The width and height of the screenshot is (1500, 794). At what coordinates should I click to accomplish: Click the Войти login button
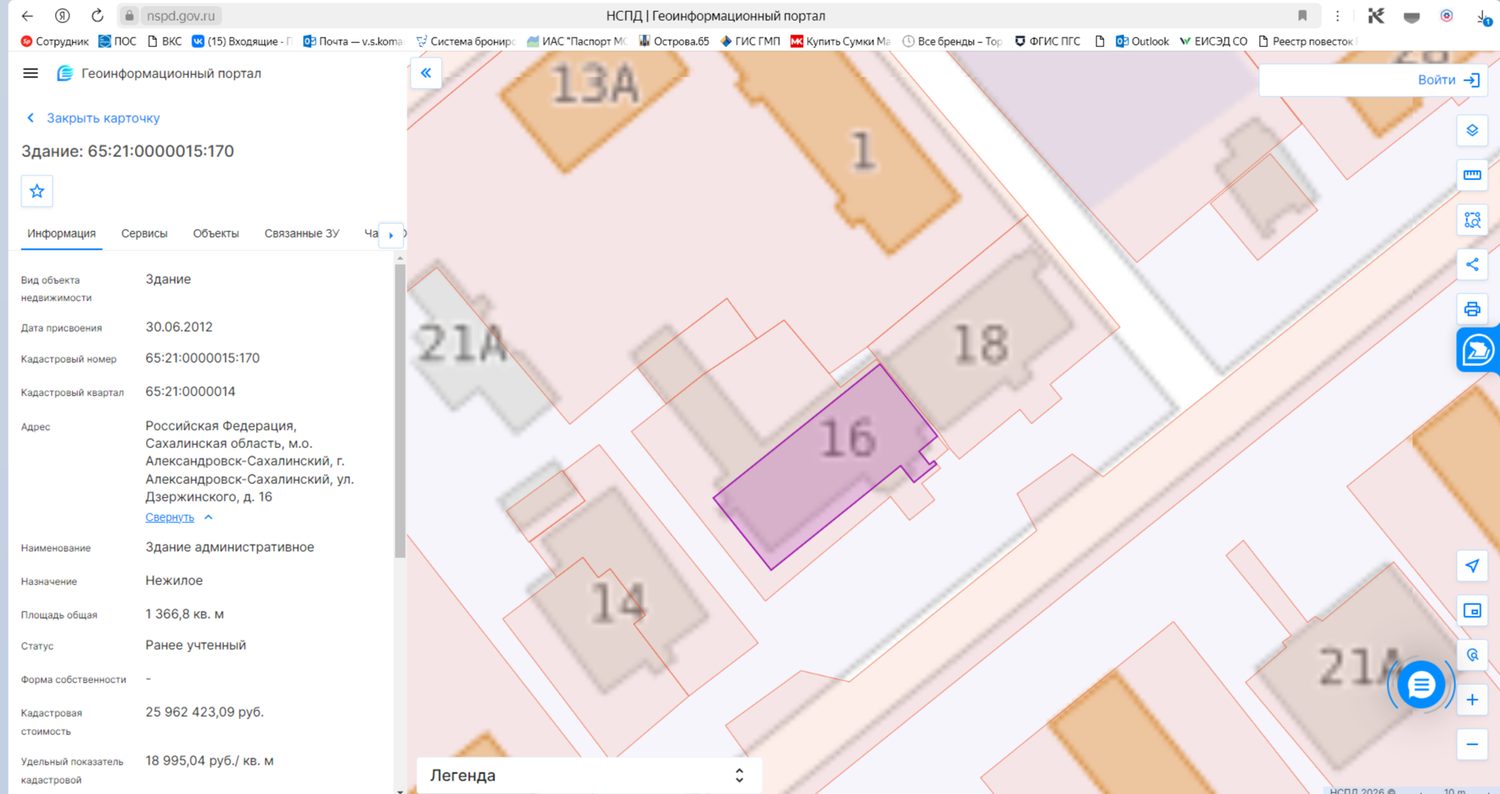tap(1448, 80)
